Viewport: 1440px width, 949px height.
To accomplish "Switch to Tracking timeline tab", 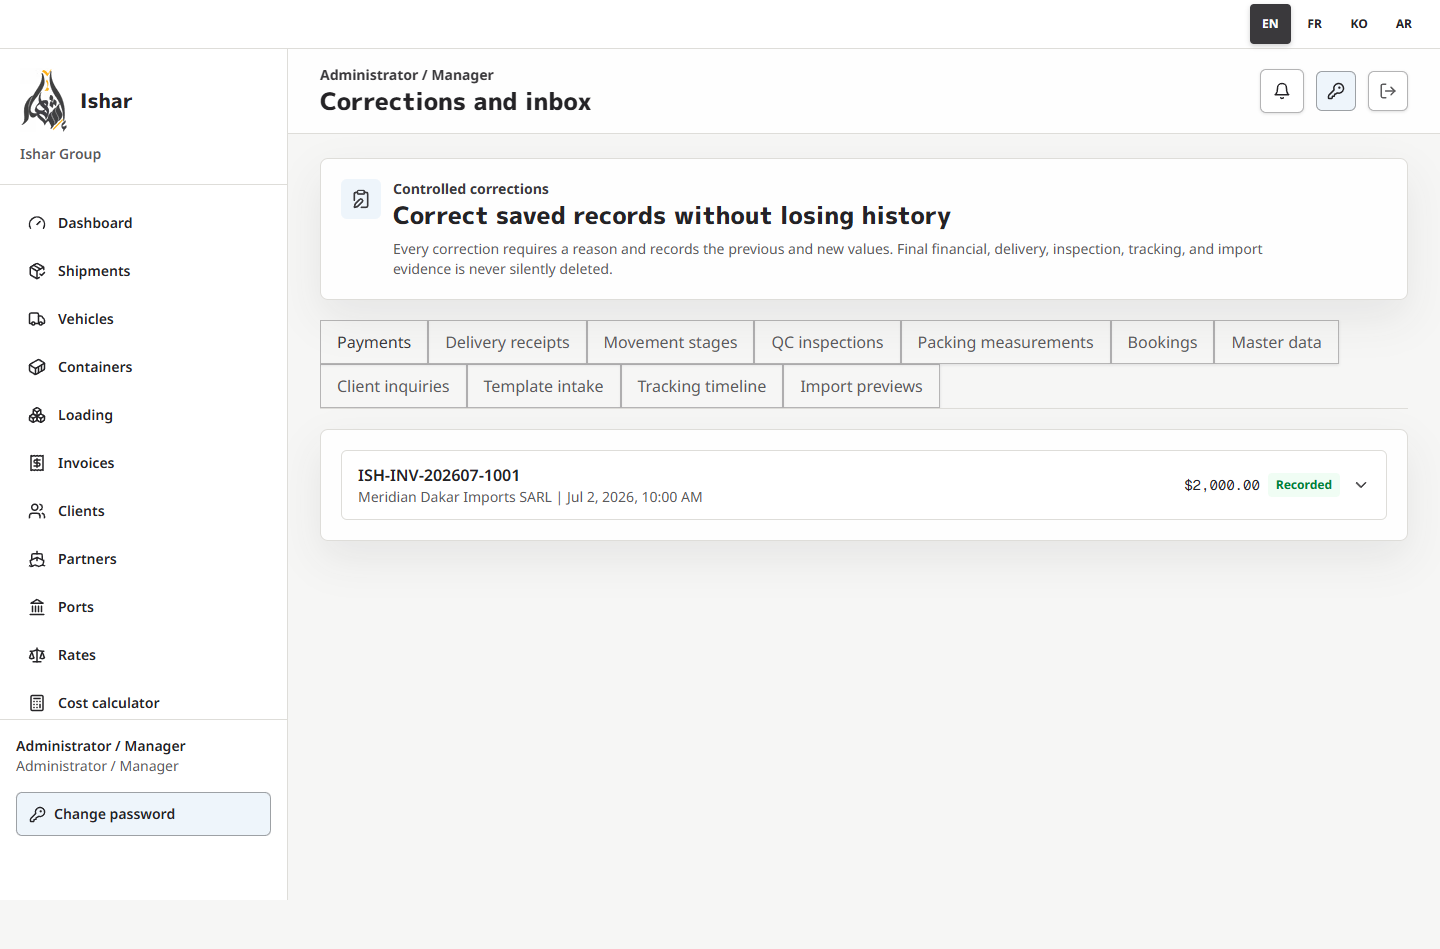I will point(701,386).
